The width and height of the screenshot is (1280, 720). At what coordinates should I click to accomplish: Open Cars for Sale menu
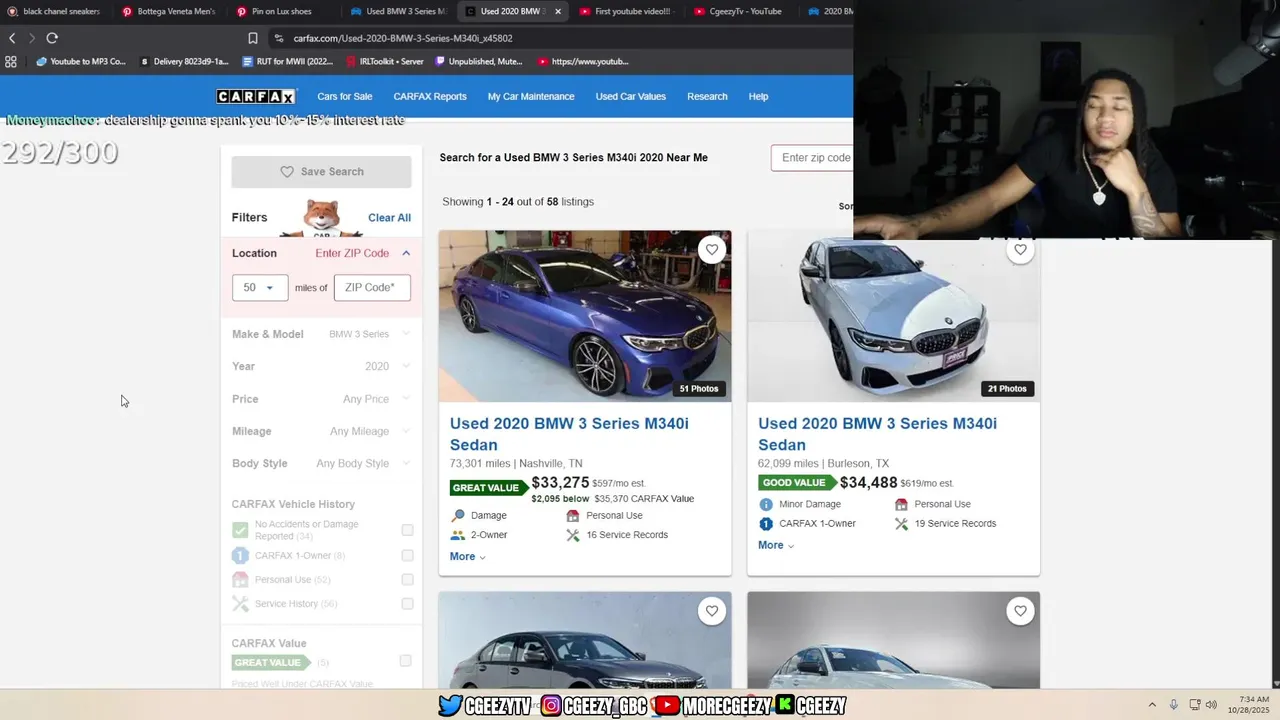[345, 96]
